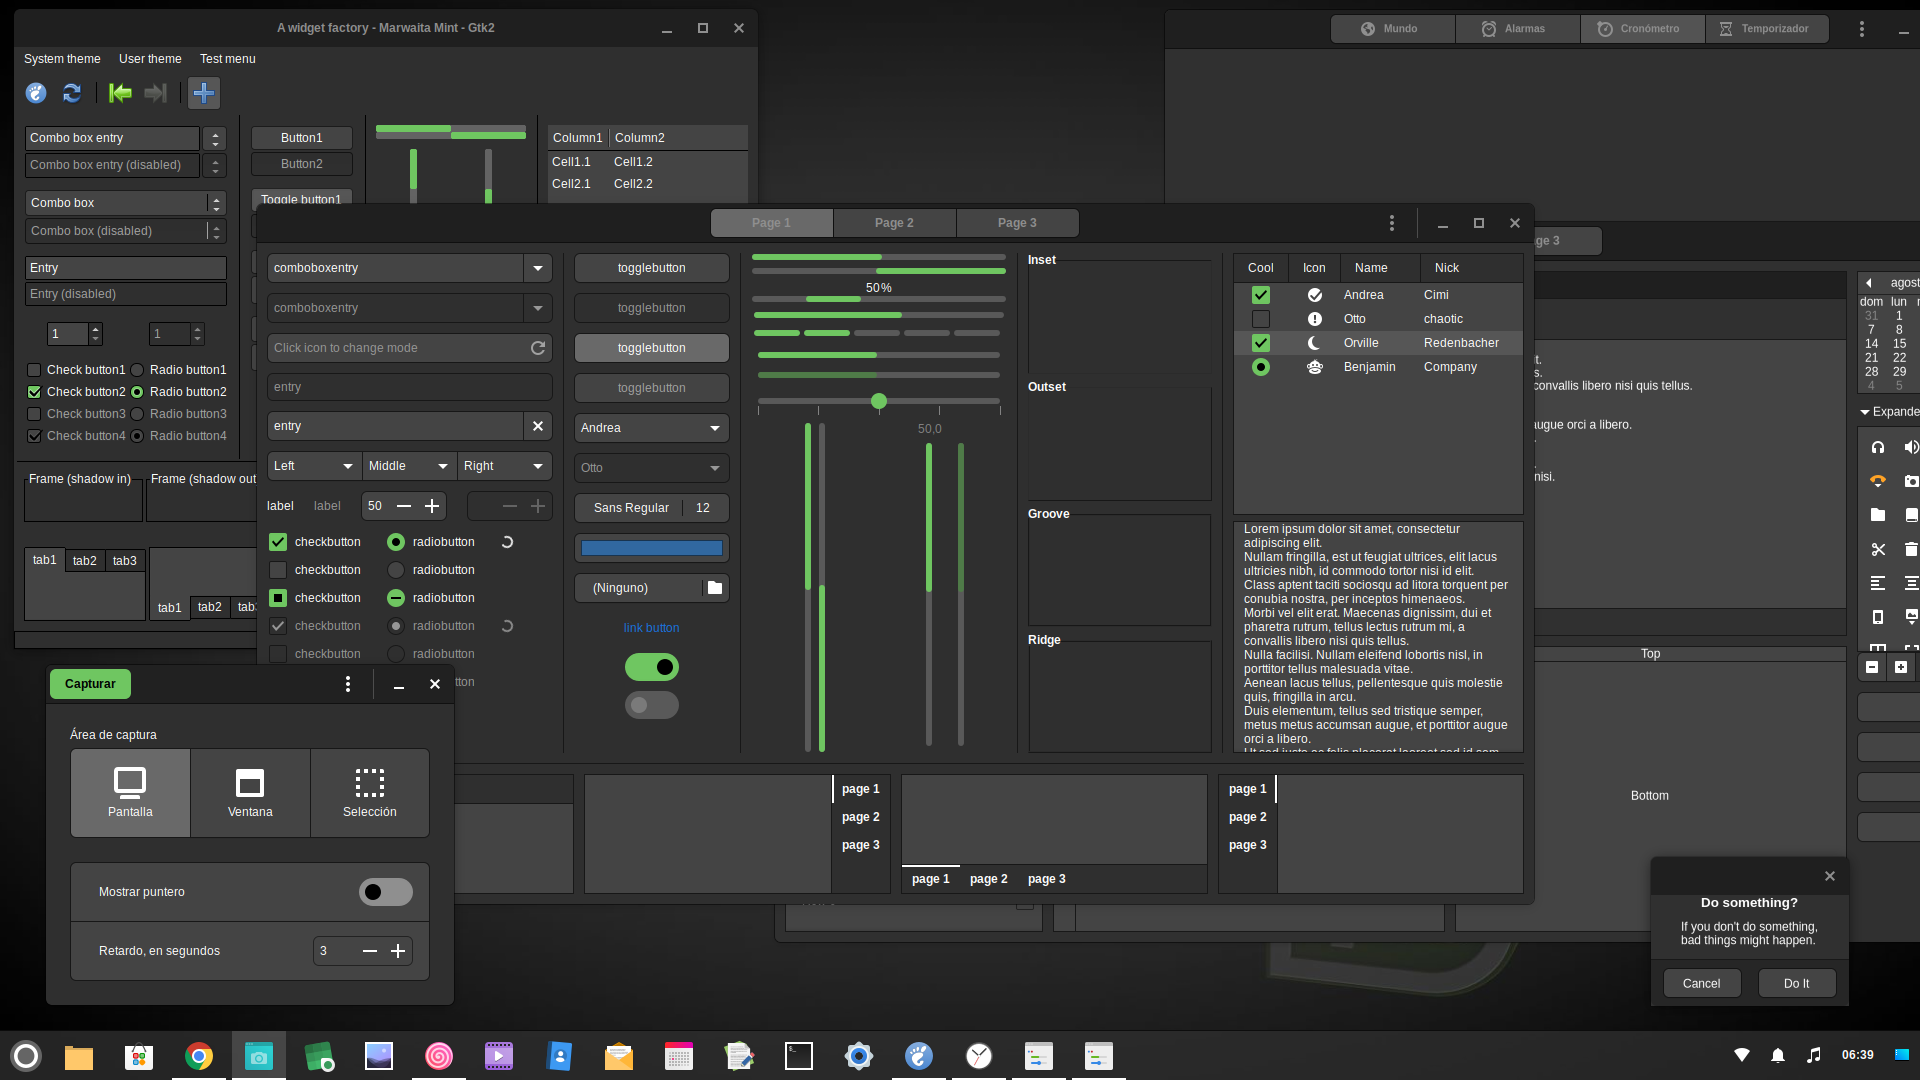Viewport: 1920px width, 1080px height.
Task: Select the Ventana capture area option
Action: point(250,793)
